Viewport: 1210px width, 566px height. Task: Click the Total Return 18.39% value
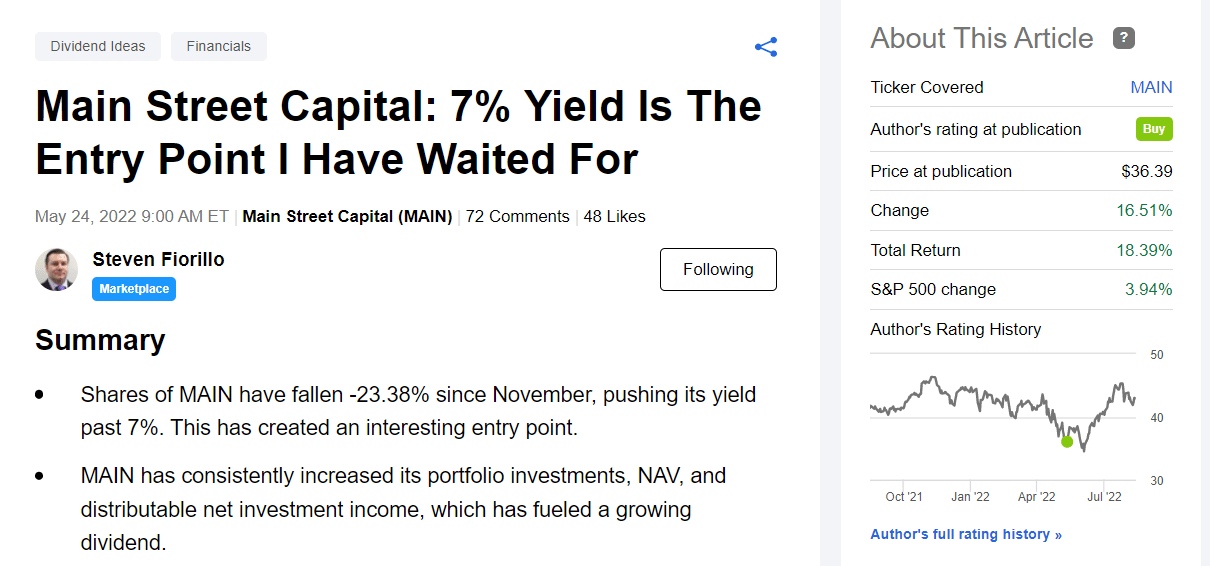(x=1144, y=250)
